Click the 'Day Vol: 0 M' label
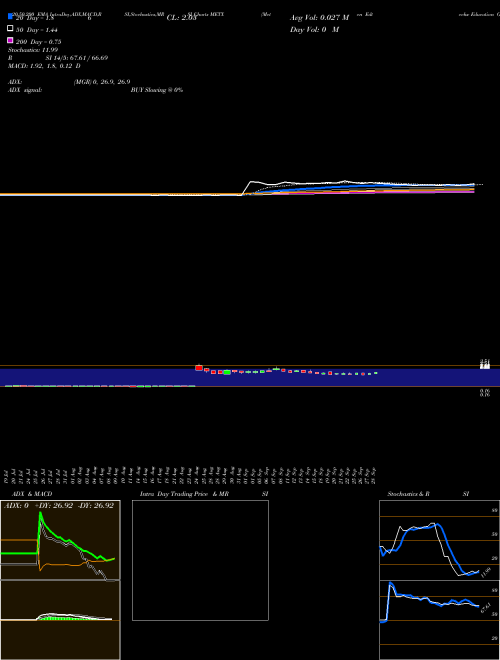Viewport: 500px width, 660px height. tap(314, 29)
